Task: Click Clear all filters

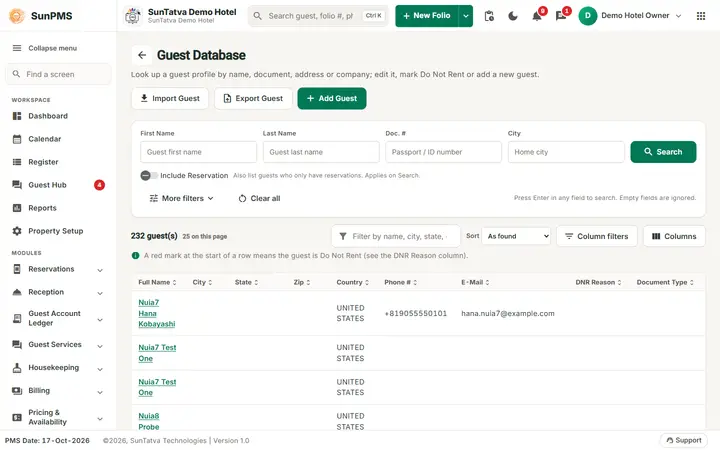Action: 259,198
